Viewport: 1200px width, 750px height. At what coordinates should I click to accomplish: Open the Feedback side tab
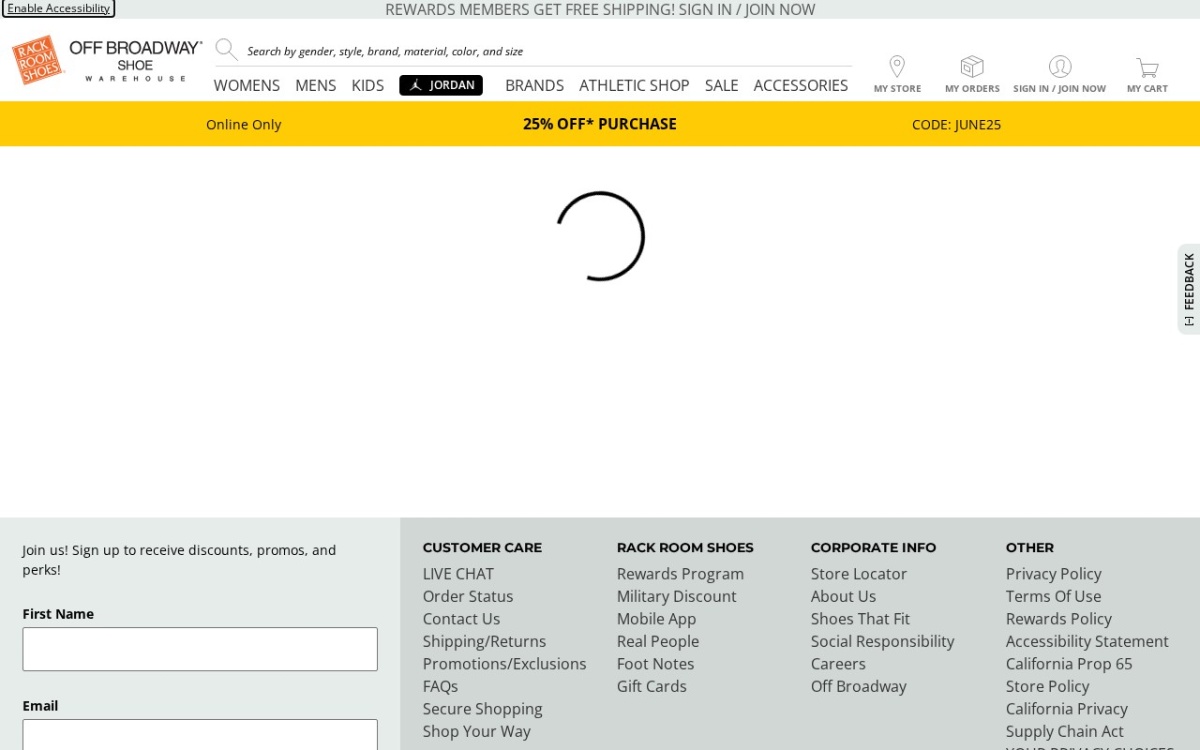click(x=1189, y=289)
